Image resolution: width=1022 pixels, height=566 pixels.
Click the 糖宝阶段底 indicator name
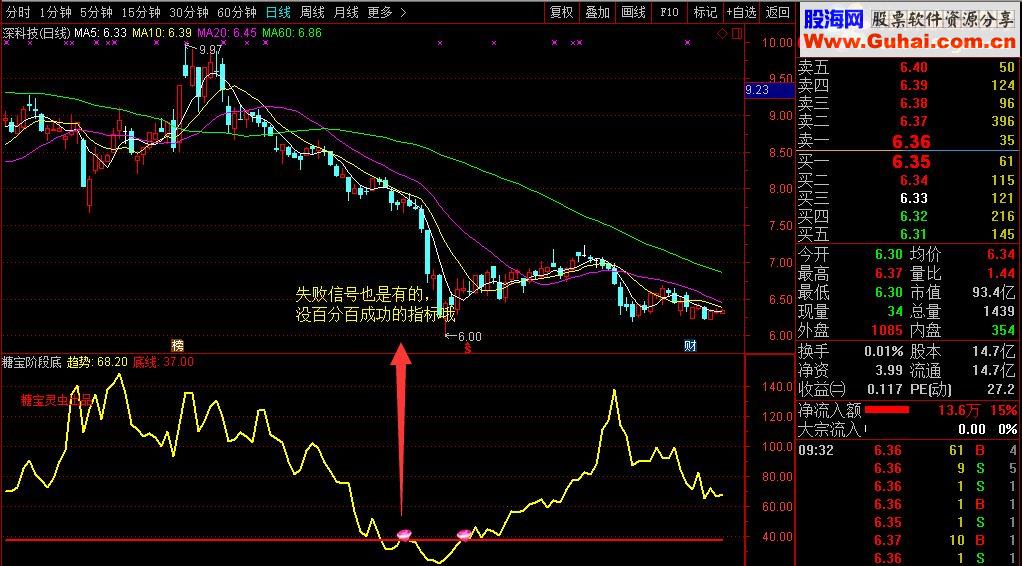click(32, 362)
